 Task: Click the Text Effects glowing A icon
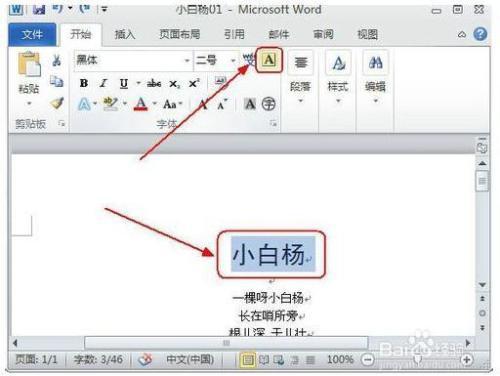click(84, 104)
